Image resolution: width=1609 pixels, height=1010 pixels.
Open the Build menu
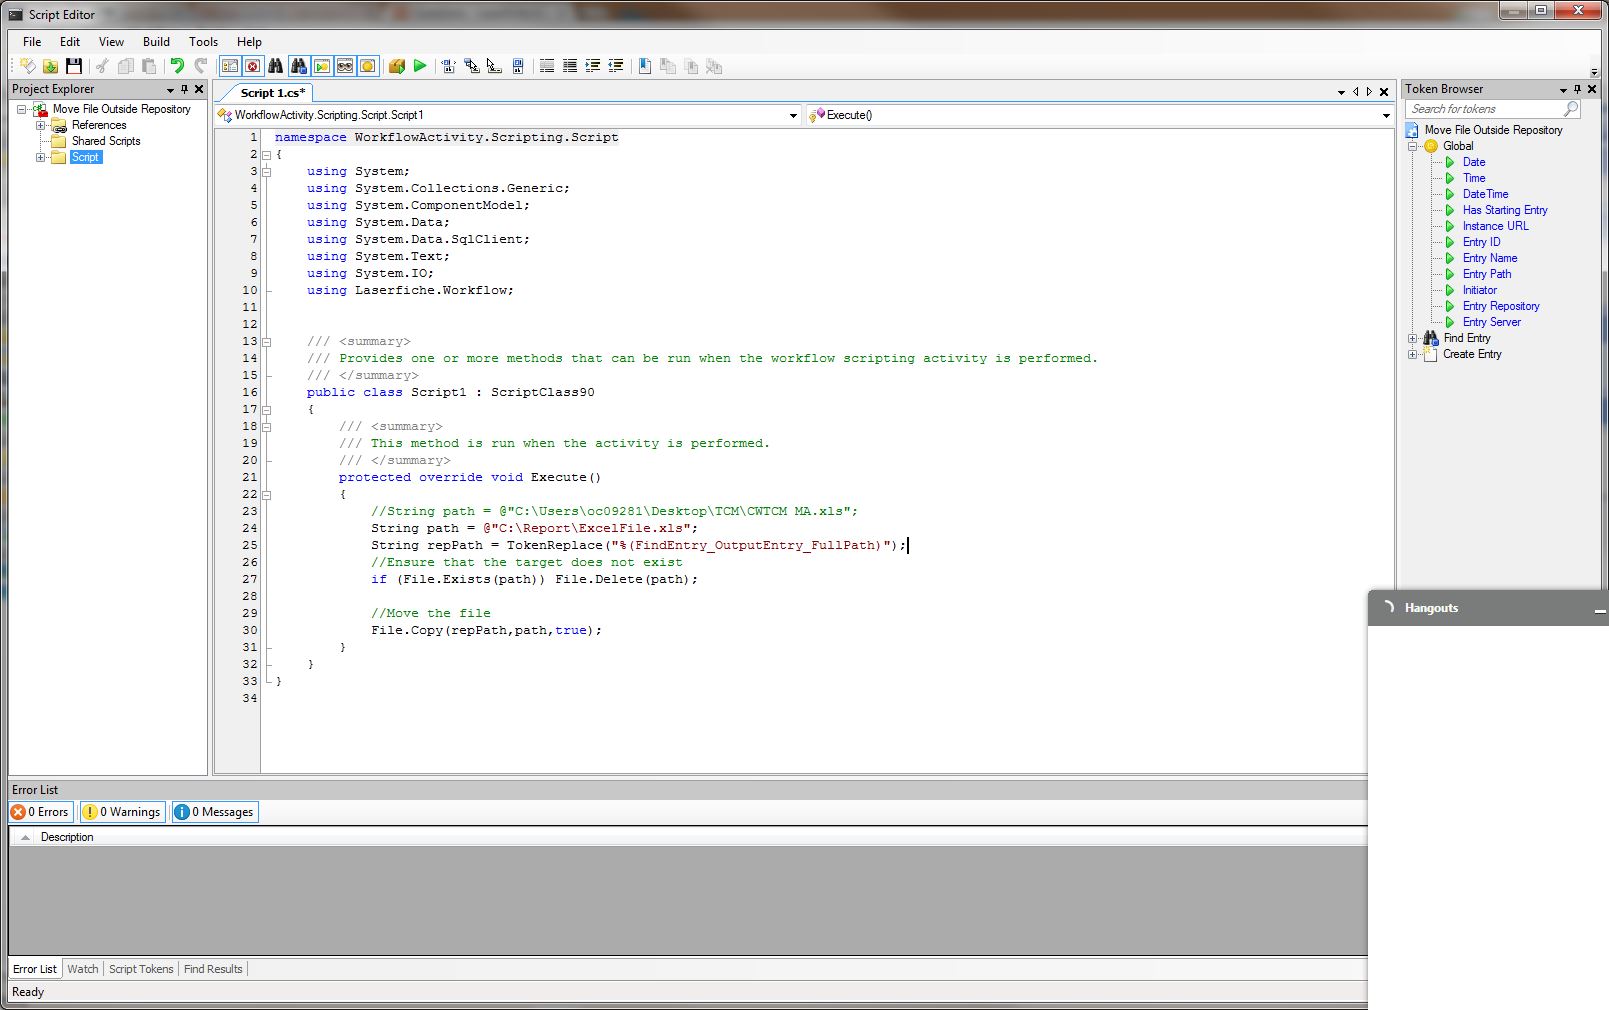(x=156, y=42)
